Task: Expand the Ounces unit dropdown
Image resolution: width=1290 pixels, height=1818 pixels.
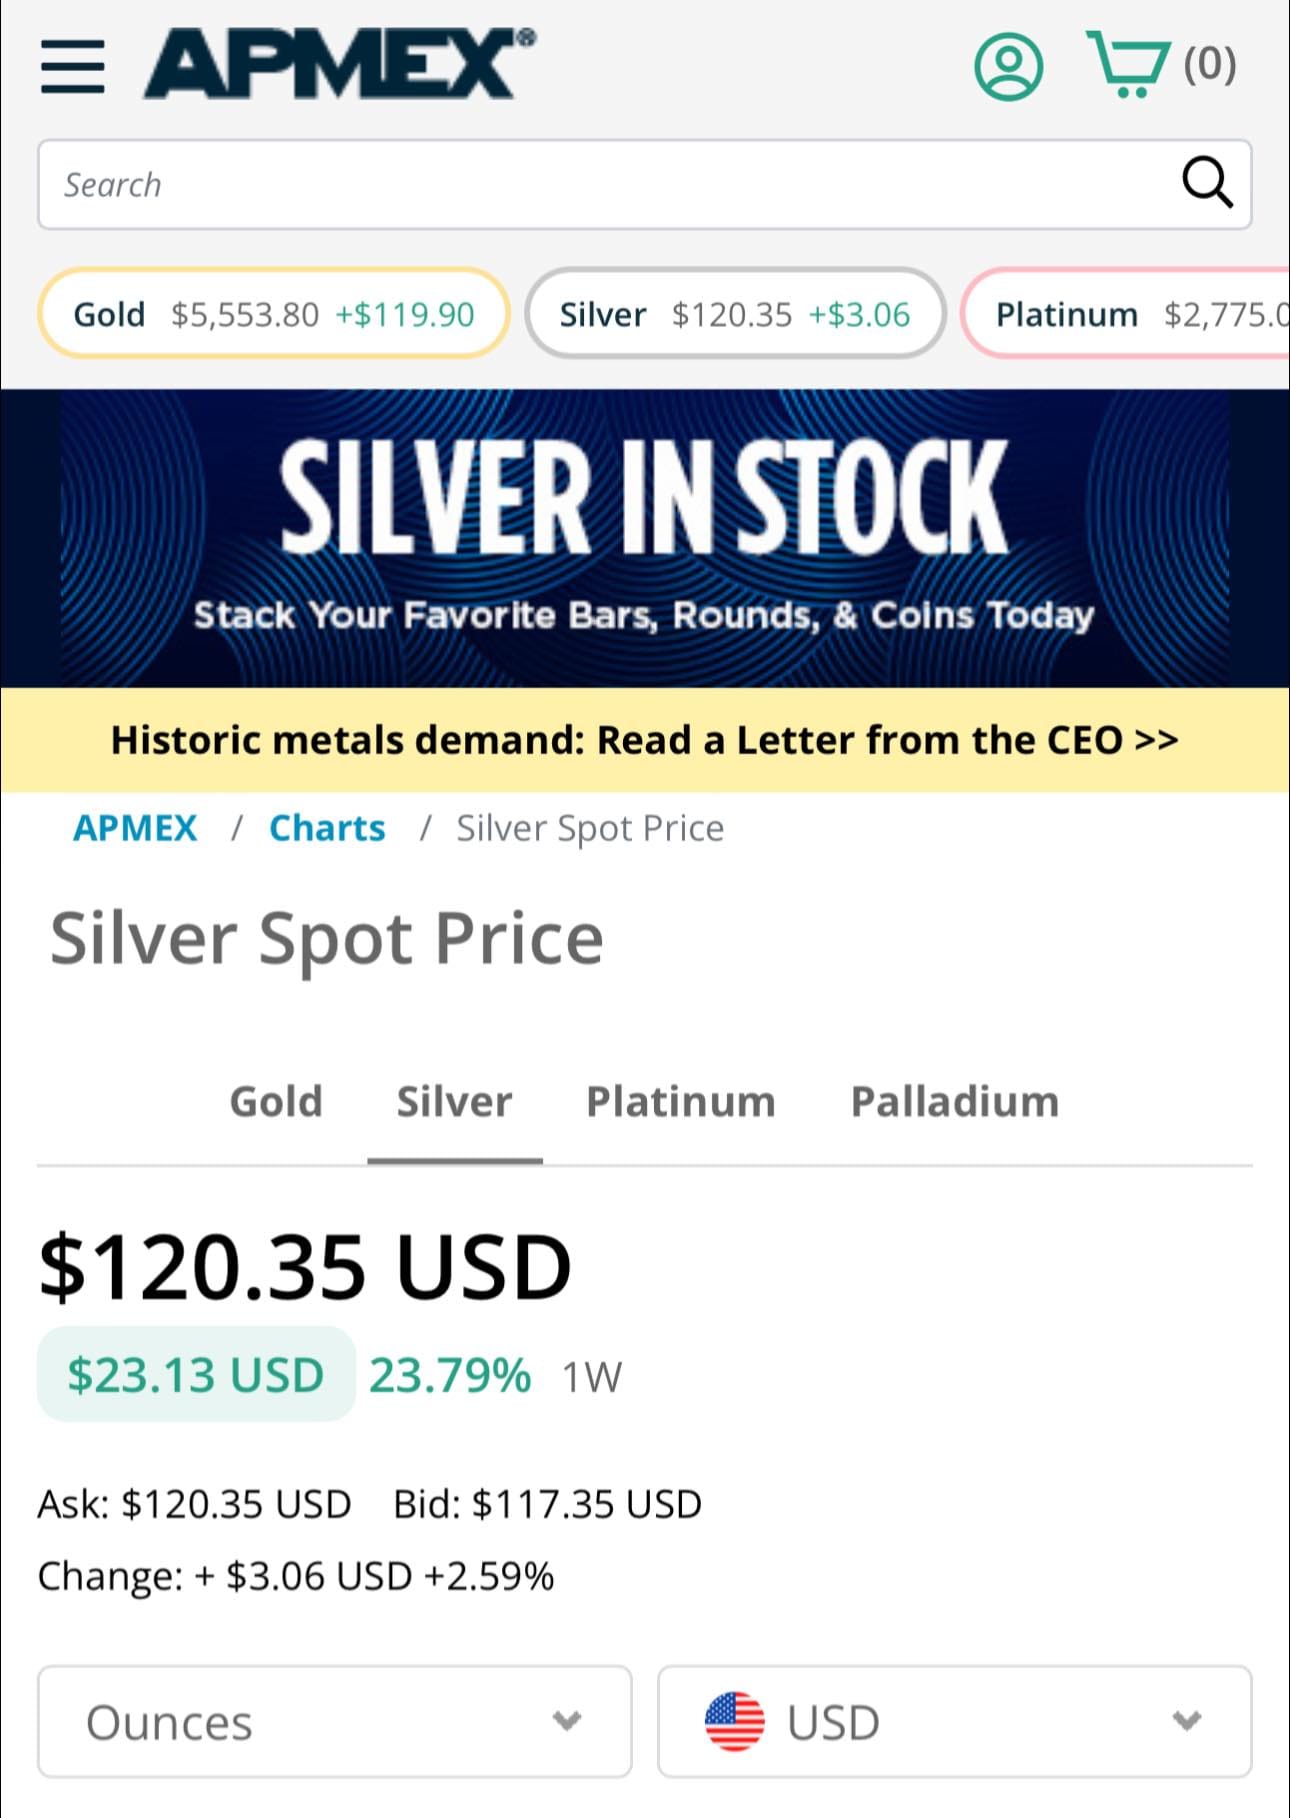Action: (x=334, y=1722)
